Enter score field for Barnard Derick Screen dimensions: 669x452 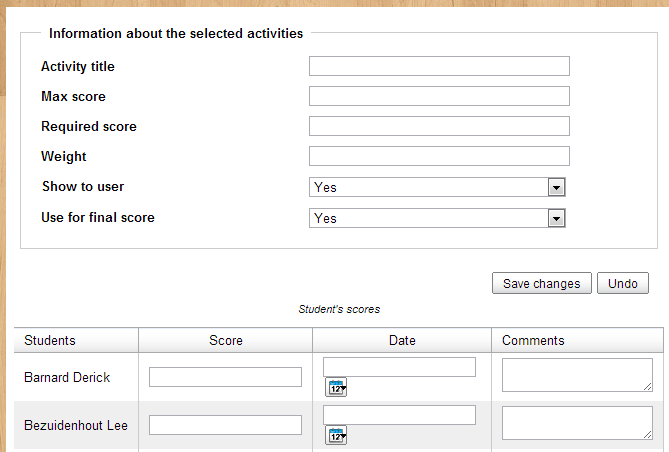(225, 377)
